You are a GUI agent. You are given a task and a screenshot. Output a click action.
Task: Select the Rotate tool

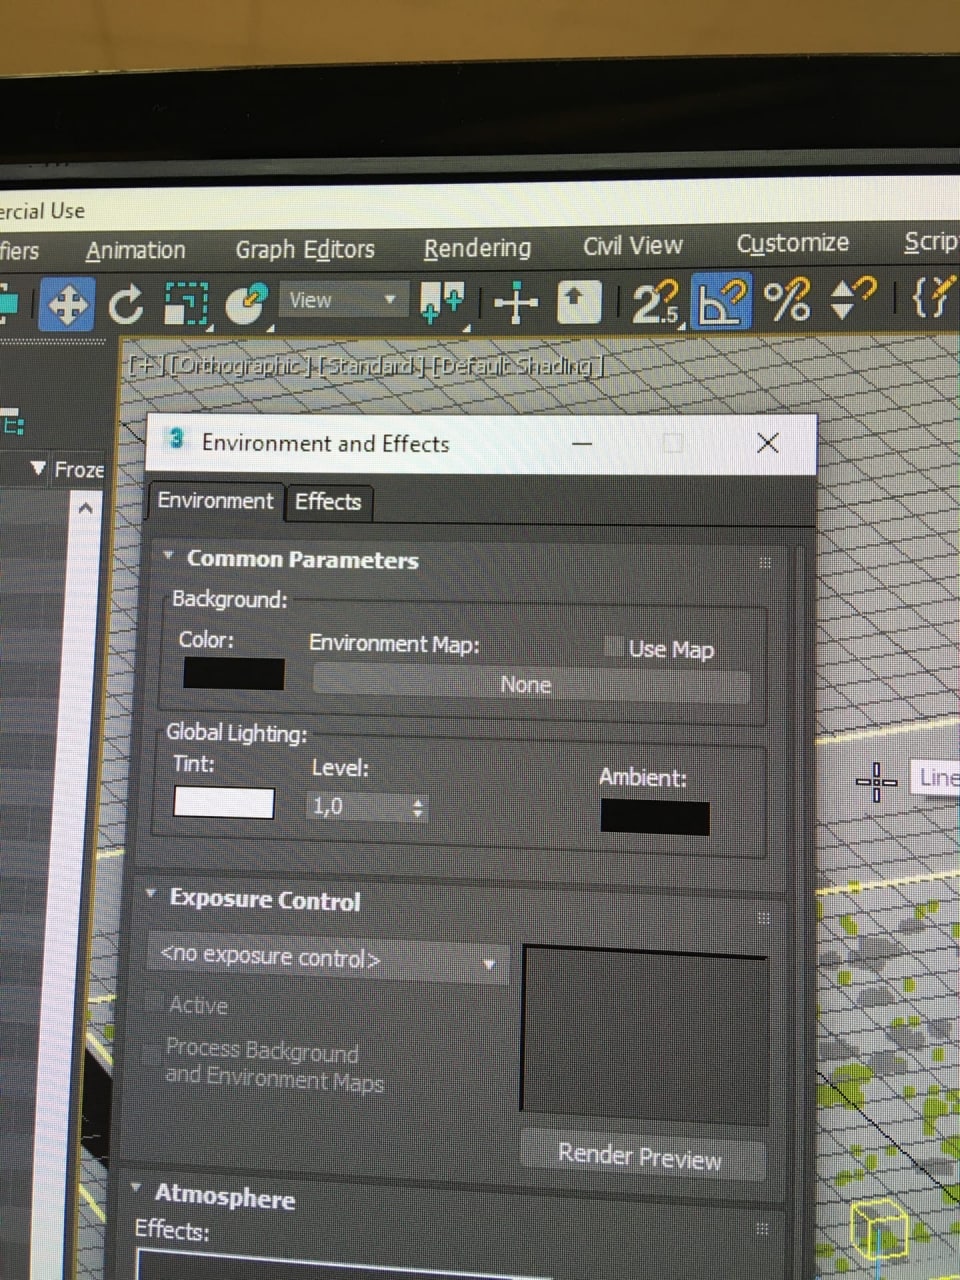[126, 304]
